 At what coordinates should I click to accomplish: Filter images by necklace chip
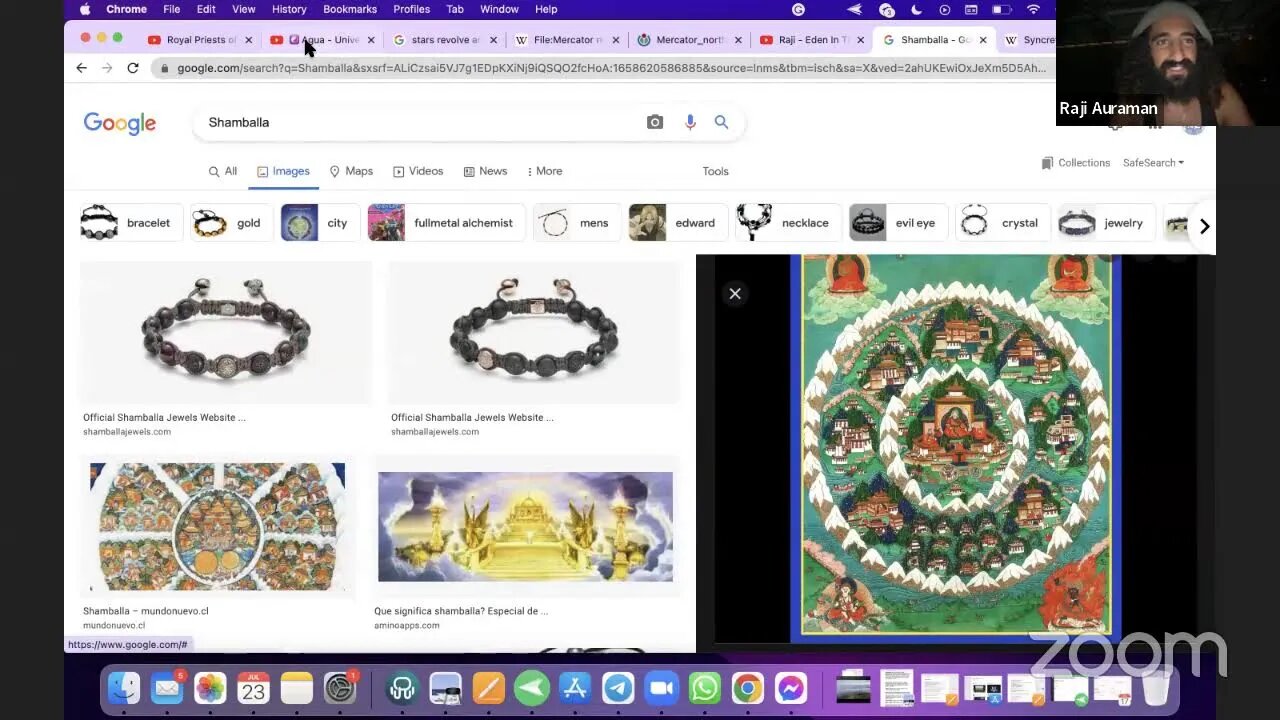787,223
